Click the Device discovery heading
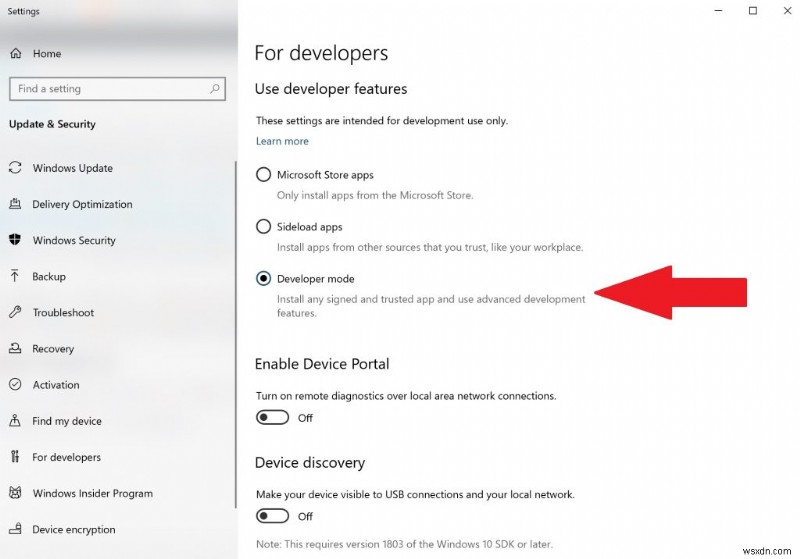The width and height of the screenshot is (800, 559). click(x=310, y=463)
